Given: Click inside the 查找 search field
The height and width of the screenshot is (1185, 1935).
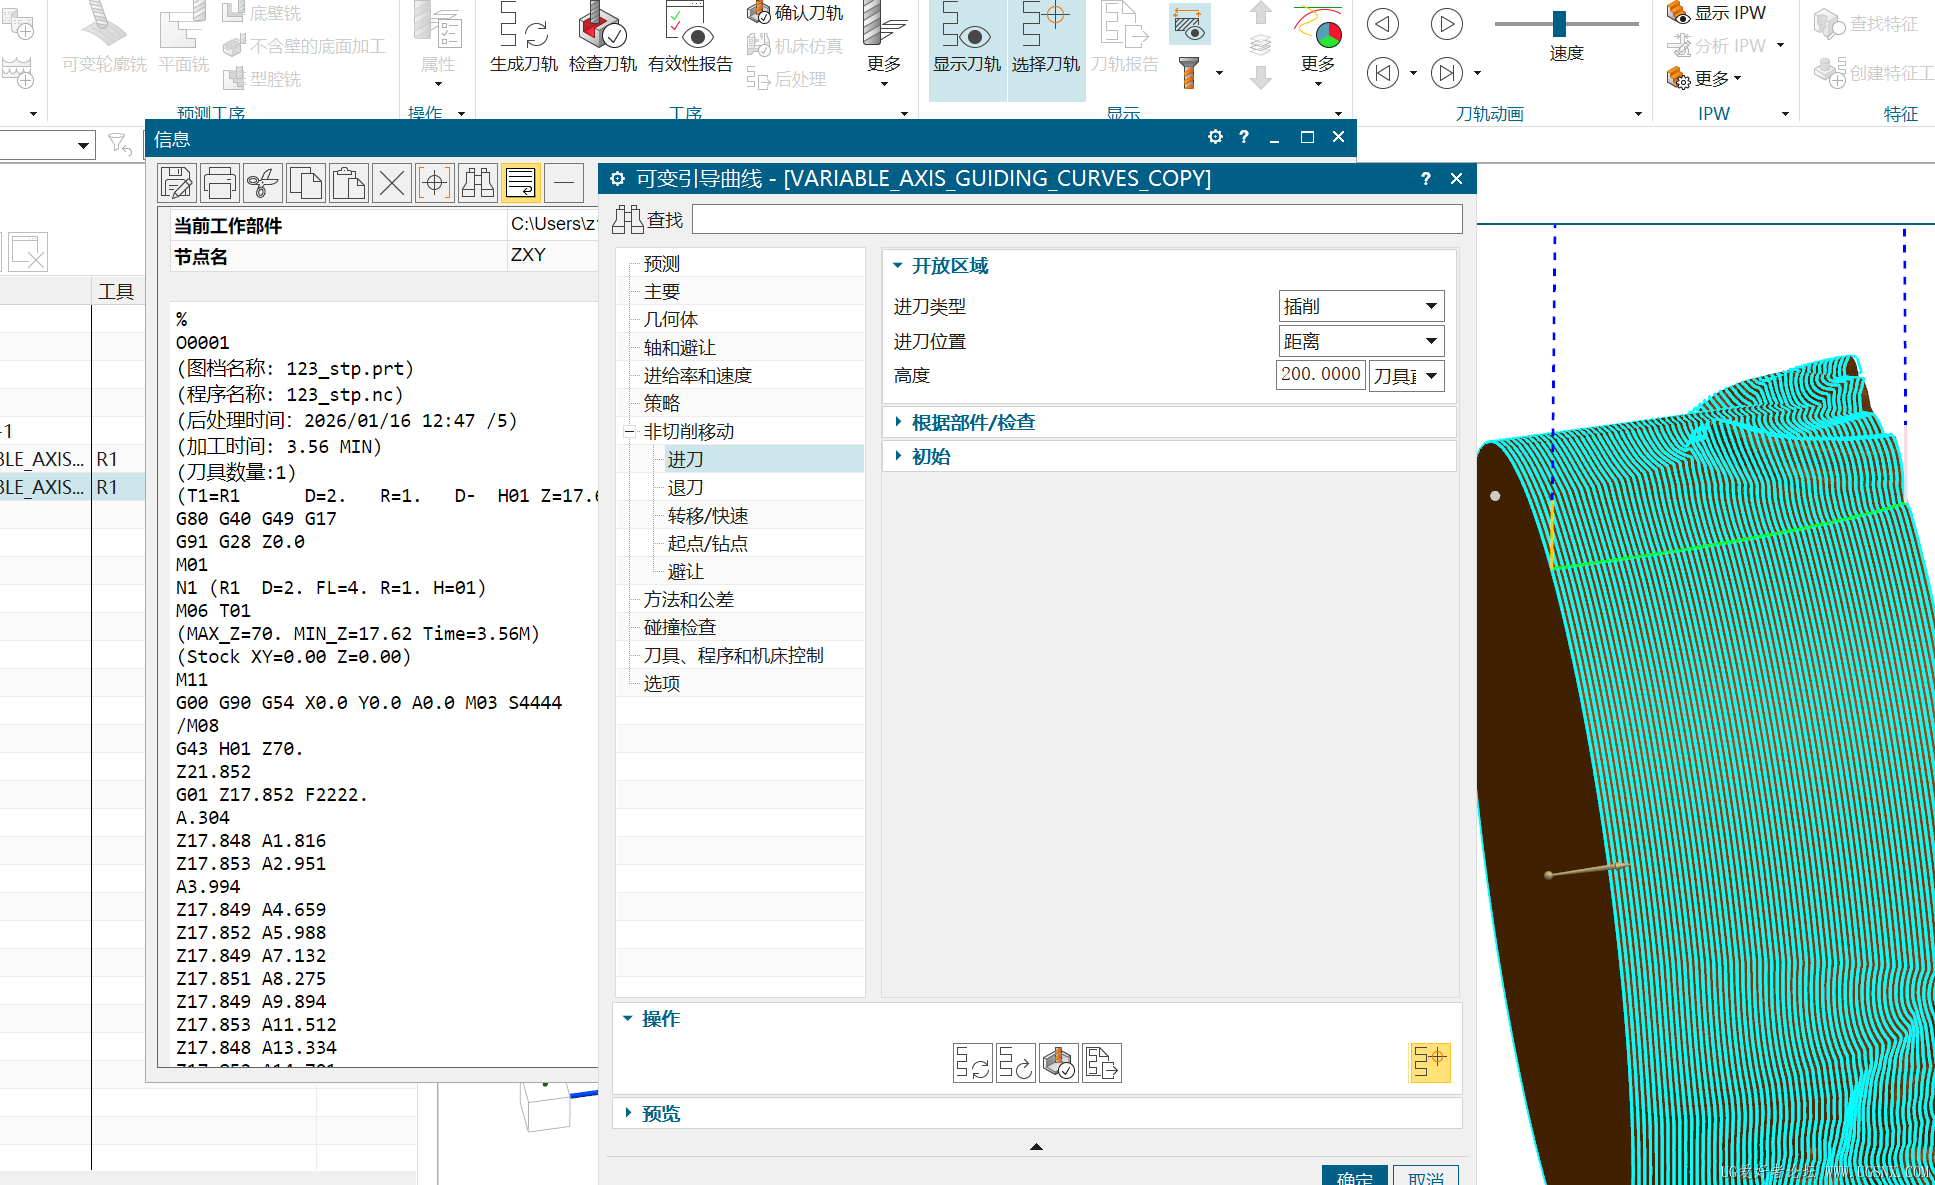Looking at the screenshot, I should click(1076, 218).
